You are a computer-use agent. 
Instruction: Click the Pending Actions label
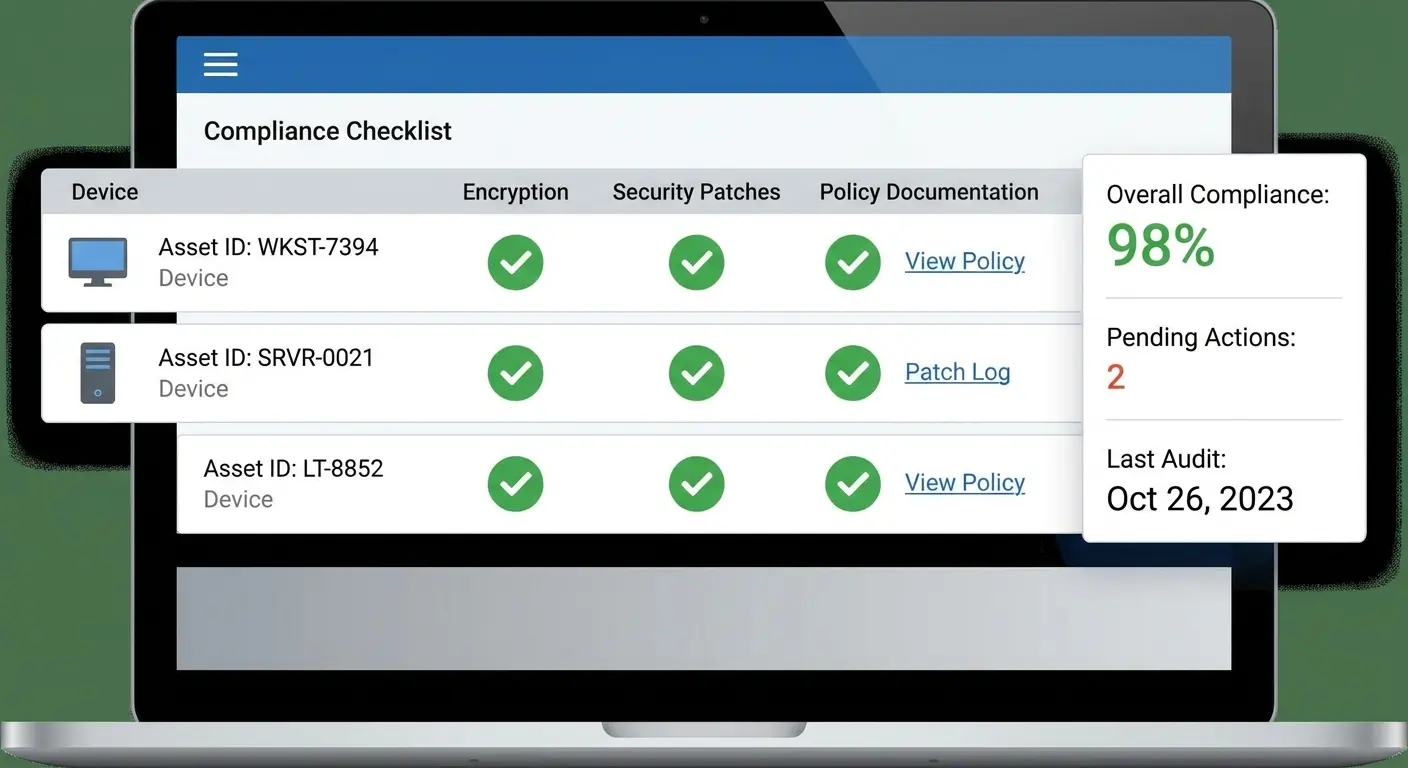[x=1201, y=338]
